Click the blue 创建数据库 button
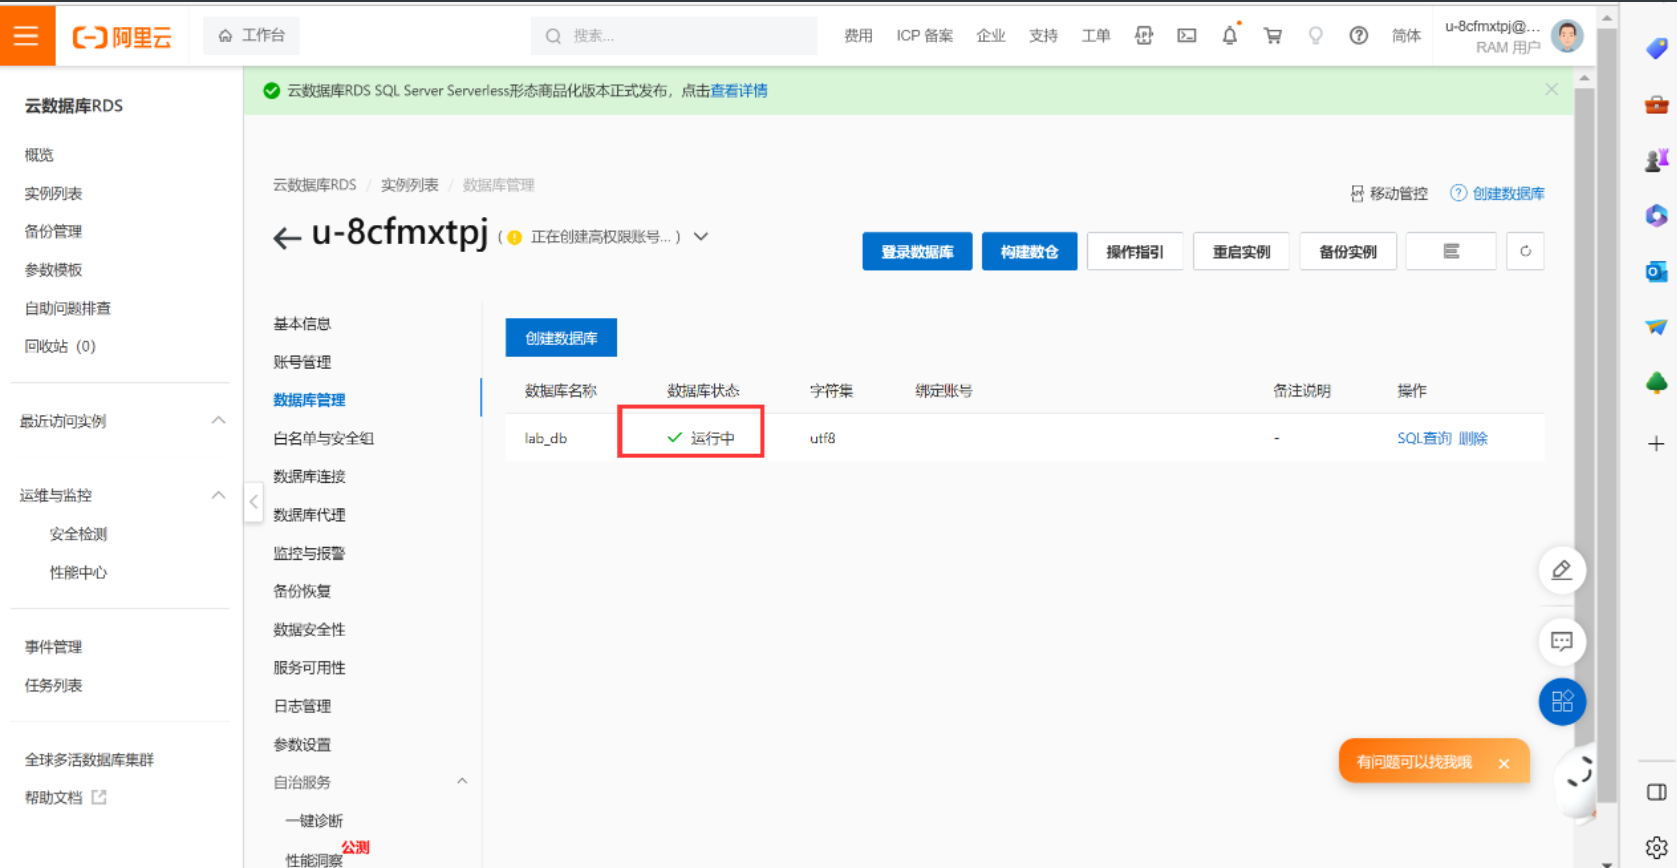Viewport: 1677px width, 868px height. (x=561, y=338)
